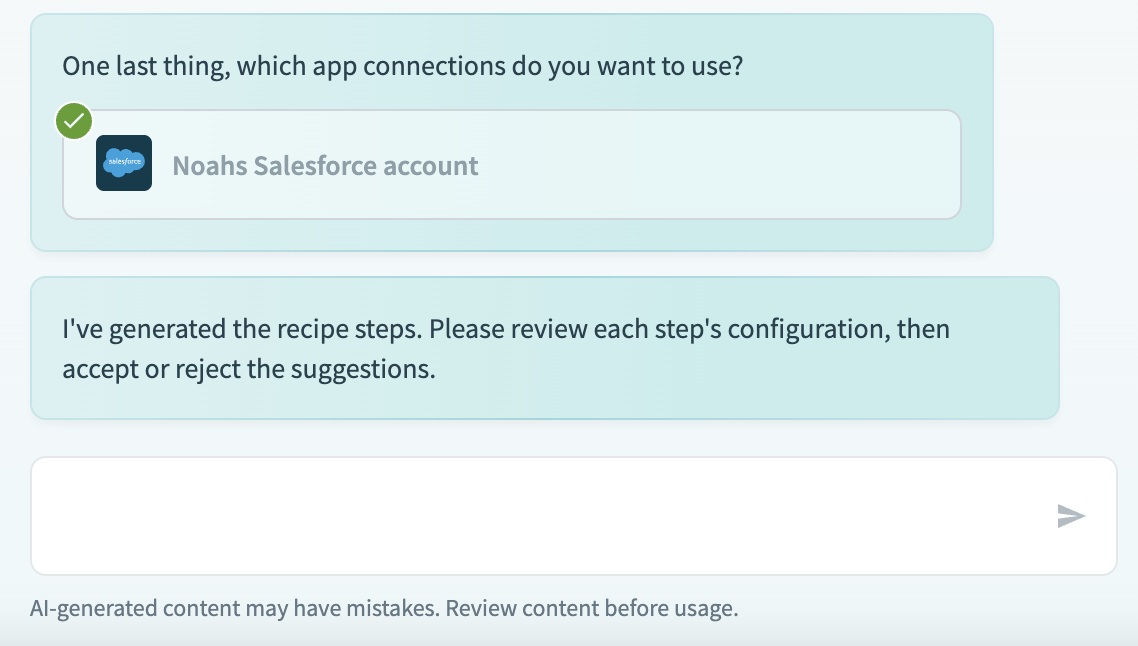Click the Salesforce app icon on the connection card
This screenshot has width=1138, height=646.
pyautogui.click(x=124, y=163)
